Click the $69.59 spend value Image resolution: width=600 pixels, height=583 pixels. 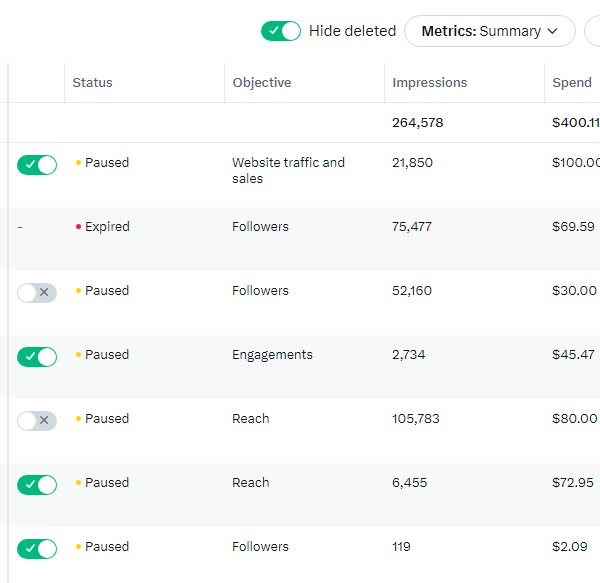(x=573, y=226)
